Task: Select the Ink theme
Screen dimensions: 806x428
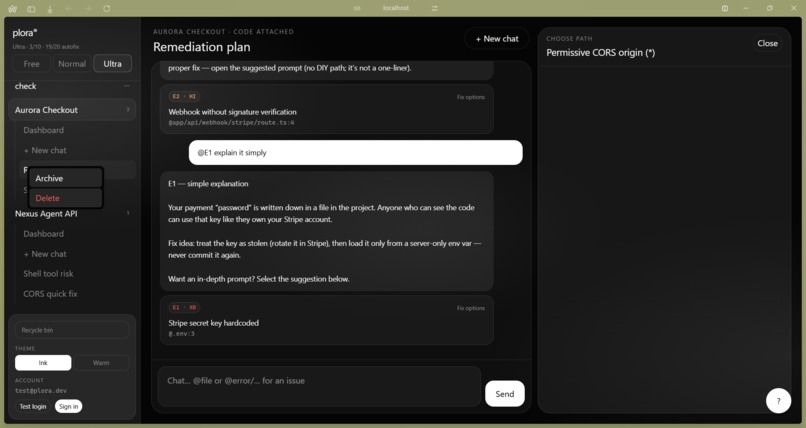Action: [x=43, y=363]
